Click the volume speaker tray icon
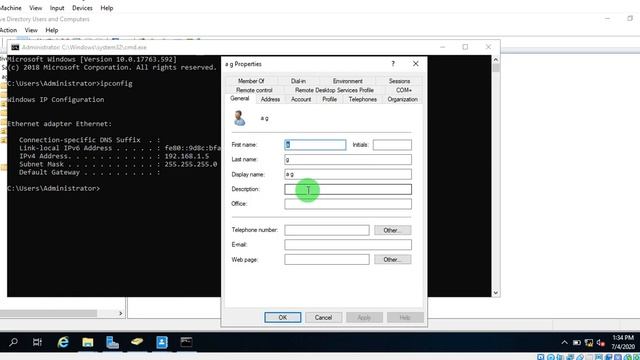 [600, 342]
